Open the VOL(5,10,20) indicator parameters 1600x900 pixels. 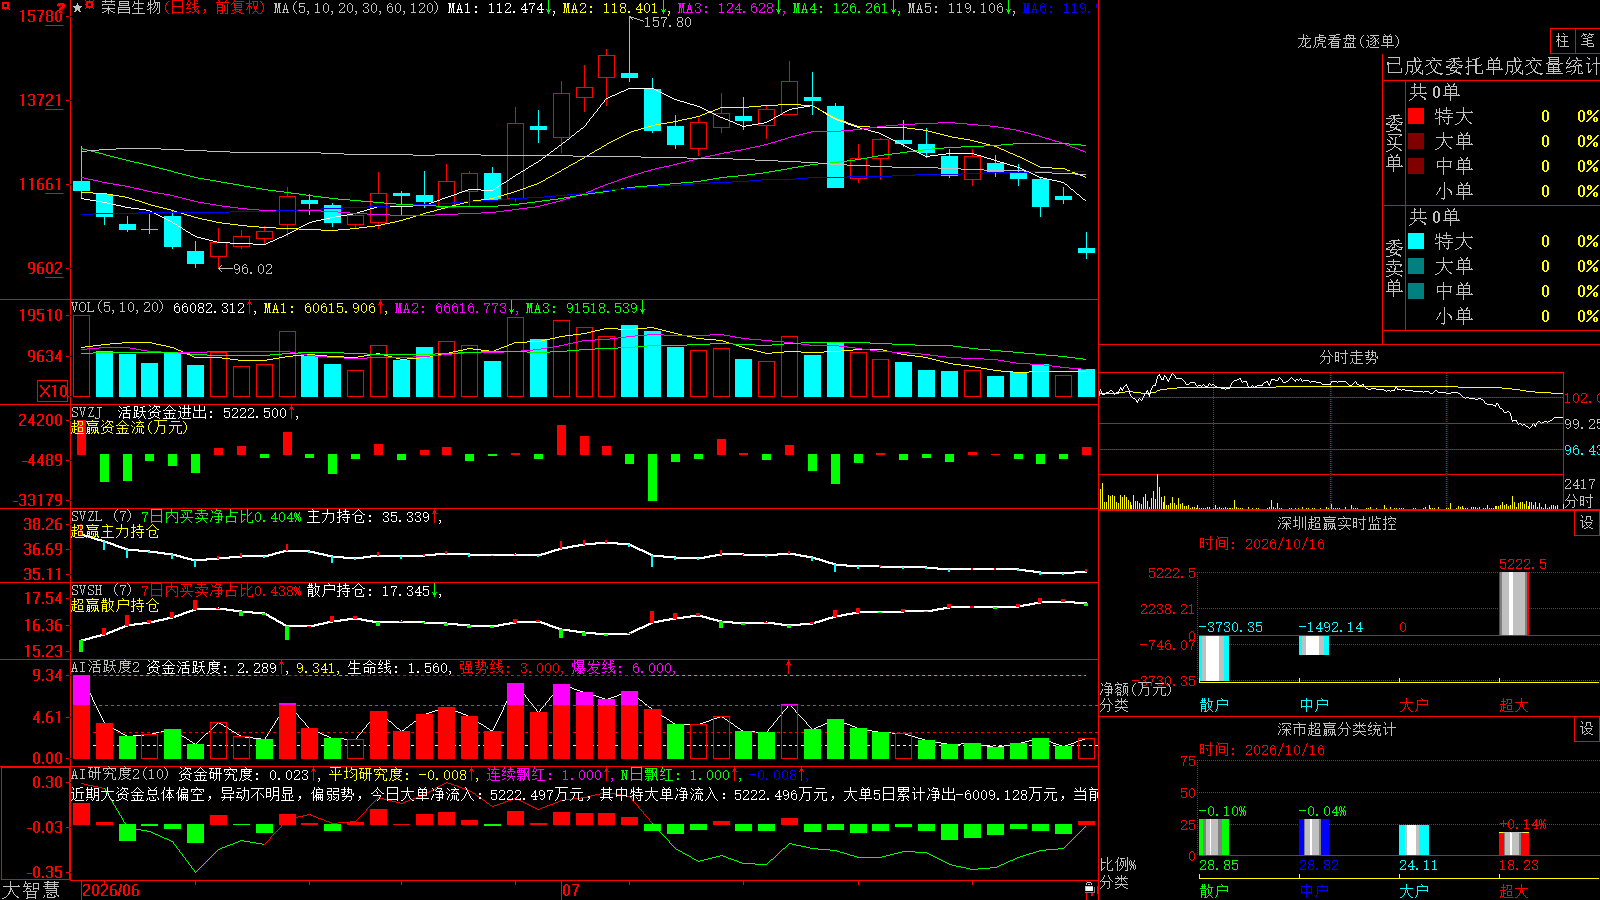click(117, 307)
